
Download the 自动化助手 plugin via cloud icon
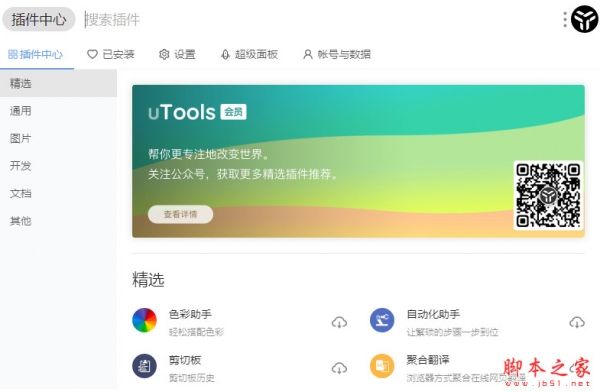coord(577,322)
